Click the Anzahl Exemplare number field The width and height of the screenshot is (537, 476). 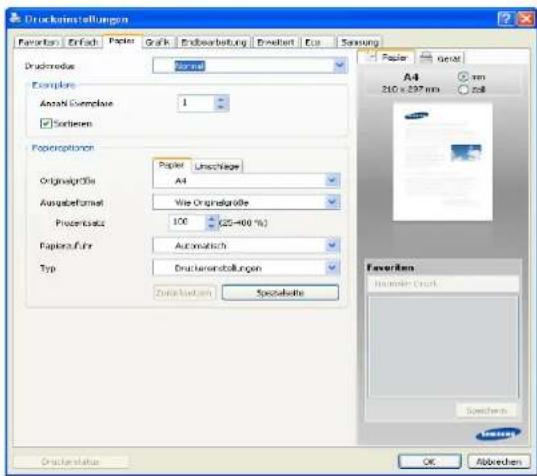point(196,103)
